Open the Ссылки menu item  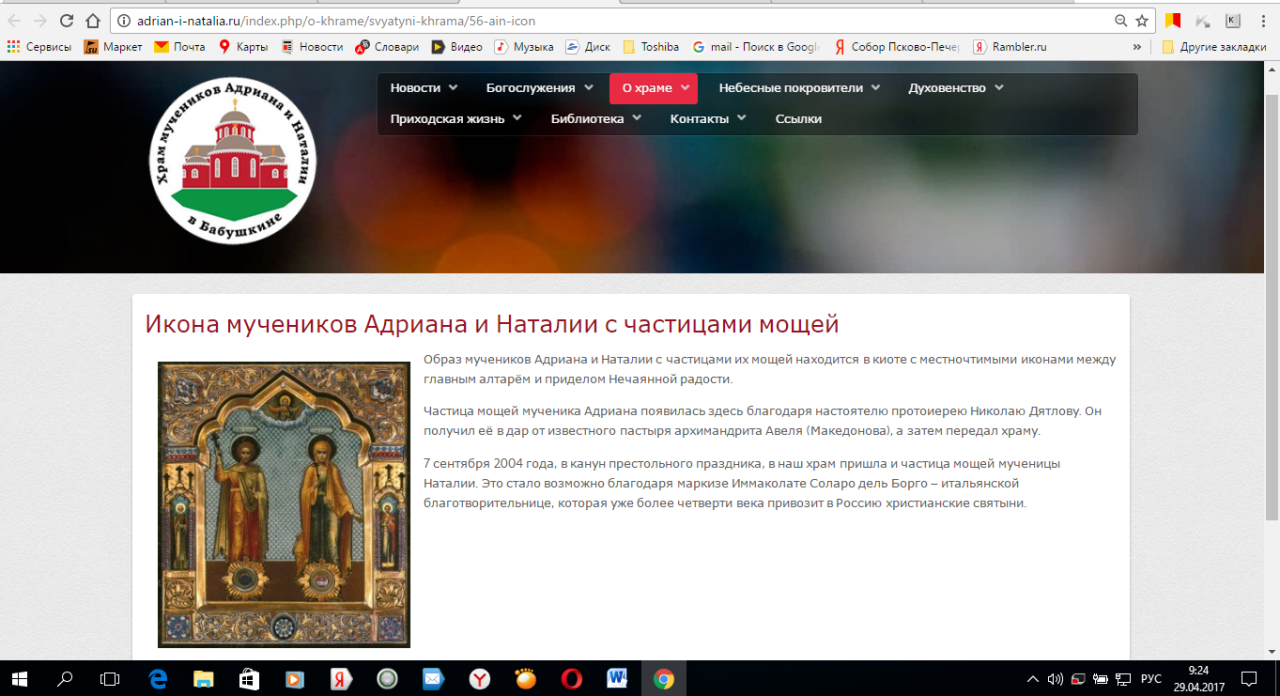[798, 118]
